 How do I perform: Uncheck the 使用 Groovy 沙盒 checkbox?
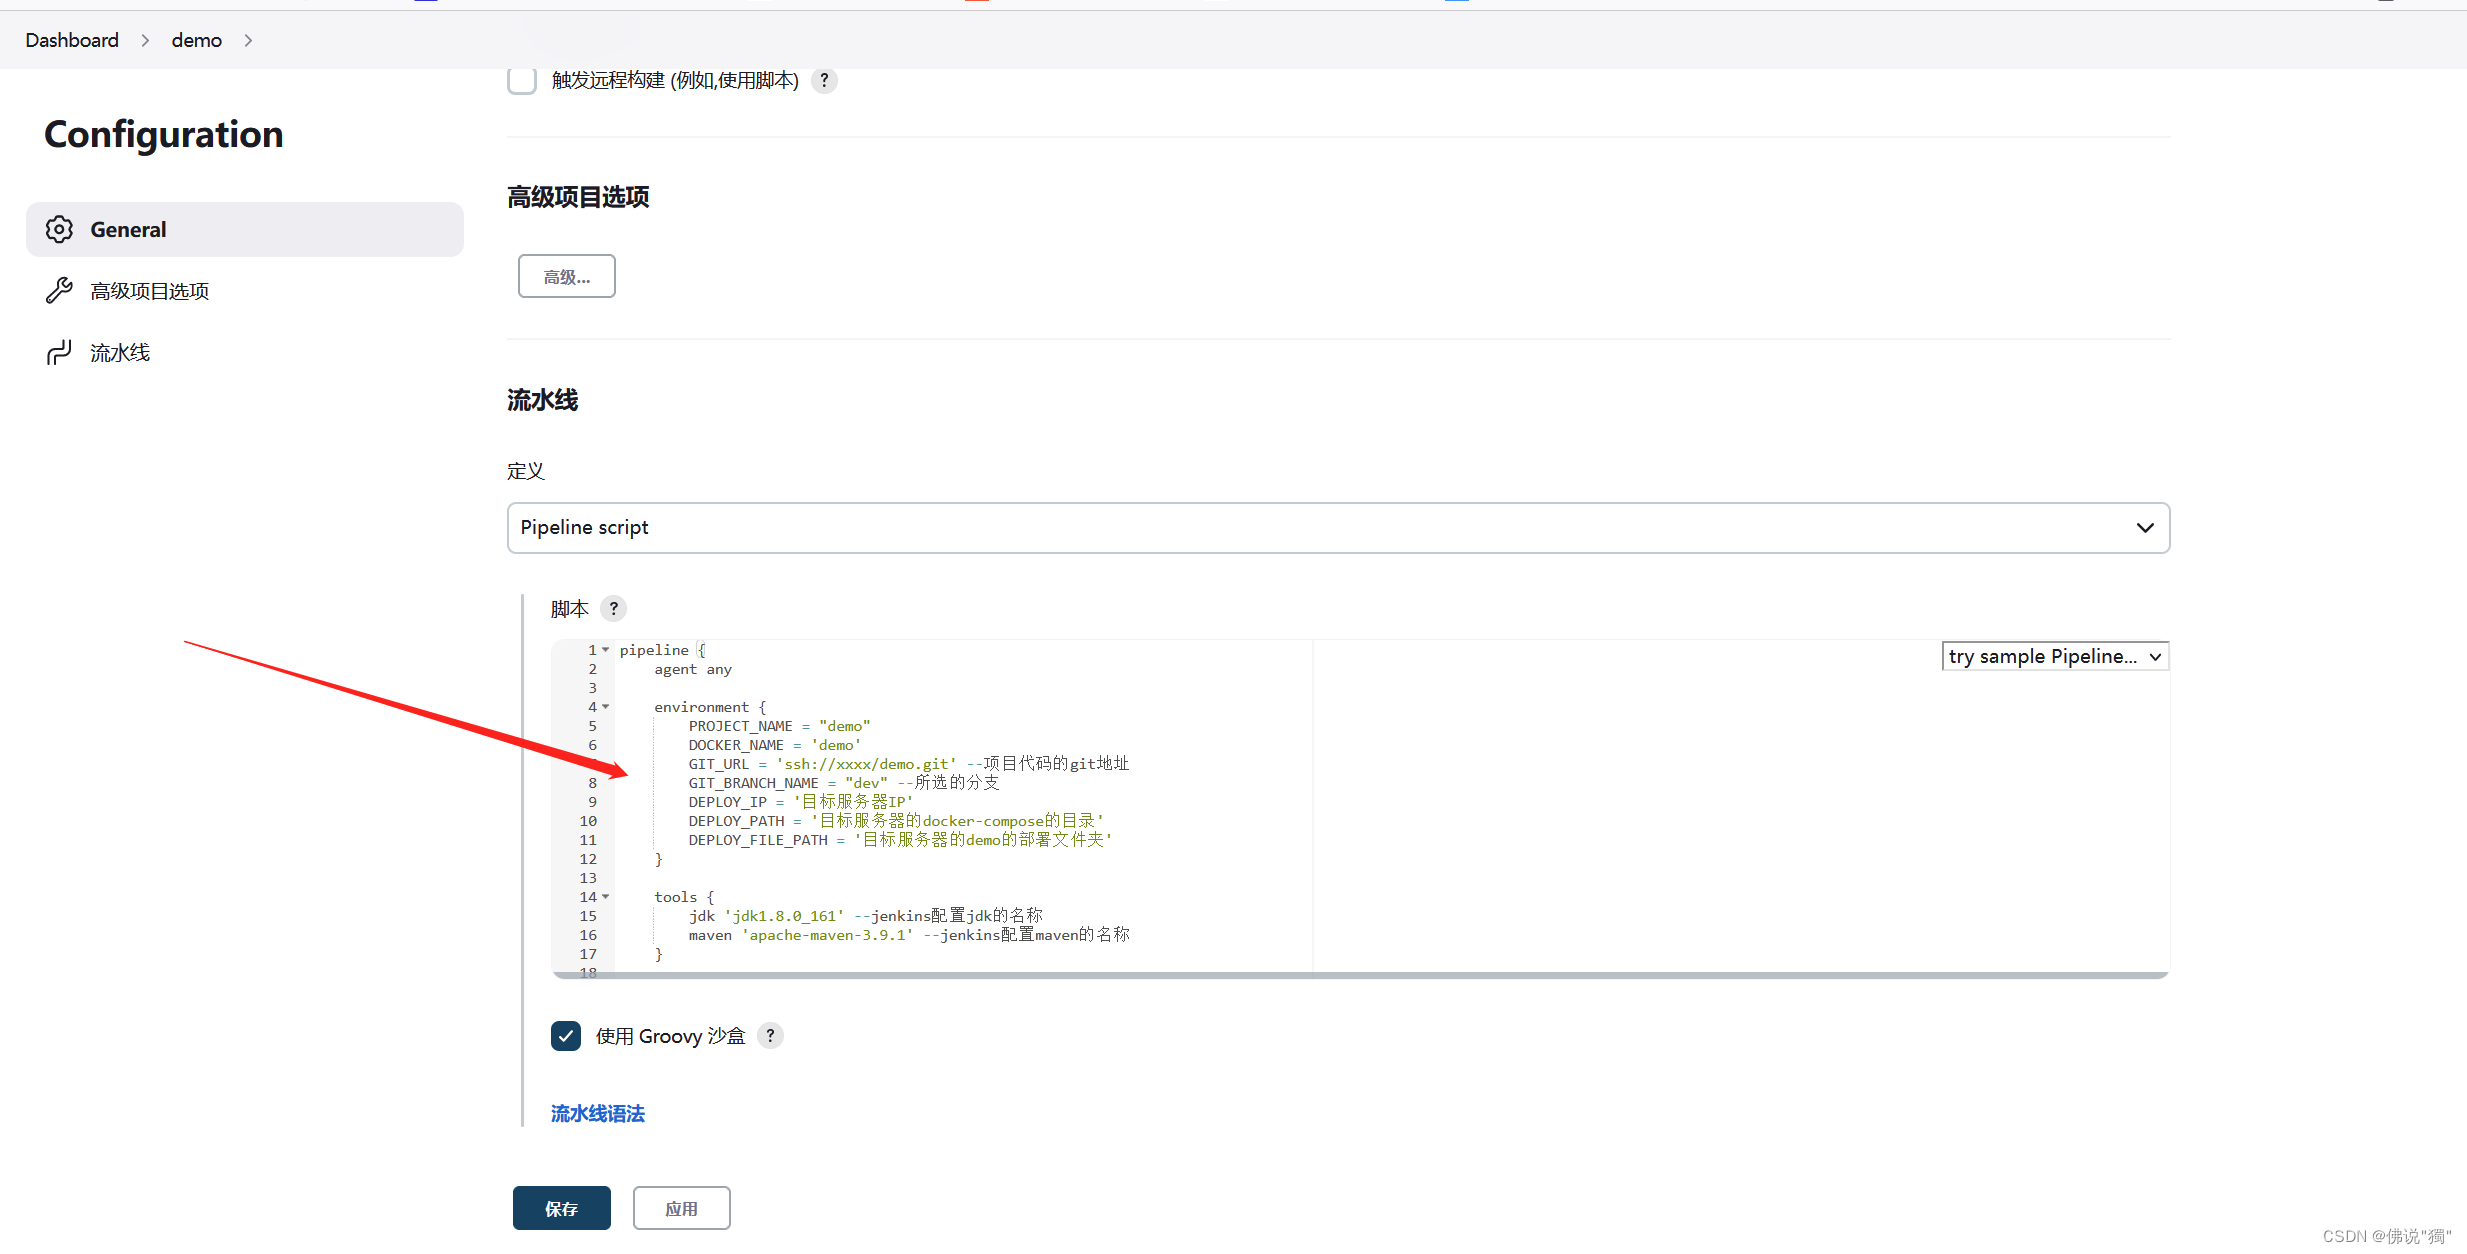[x=566, y=1035]
